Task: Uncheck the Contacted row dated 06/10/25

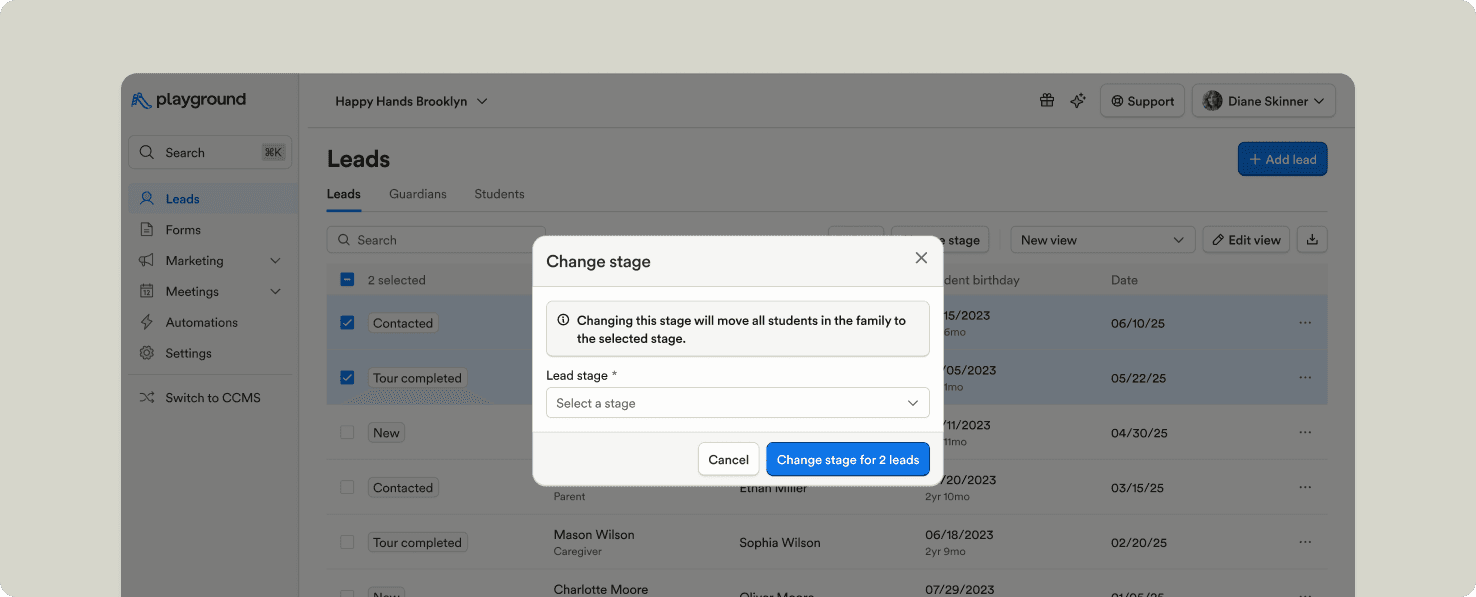Action: [x=347, y=323]
